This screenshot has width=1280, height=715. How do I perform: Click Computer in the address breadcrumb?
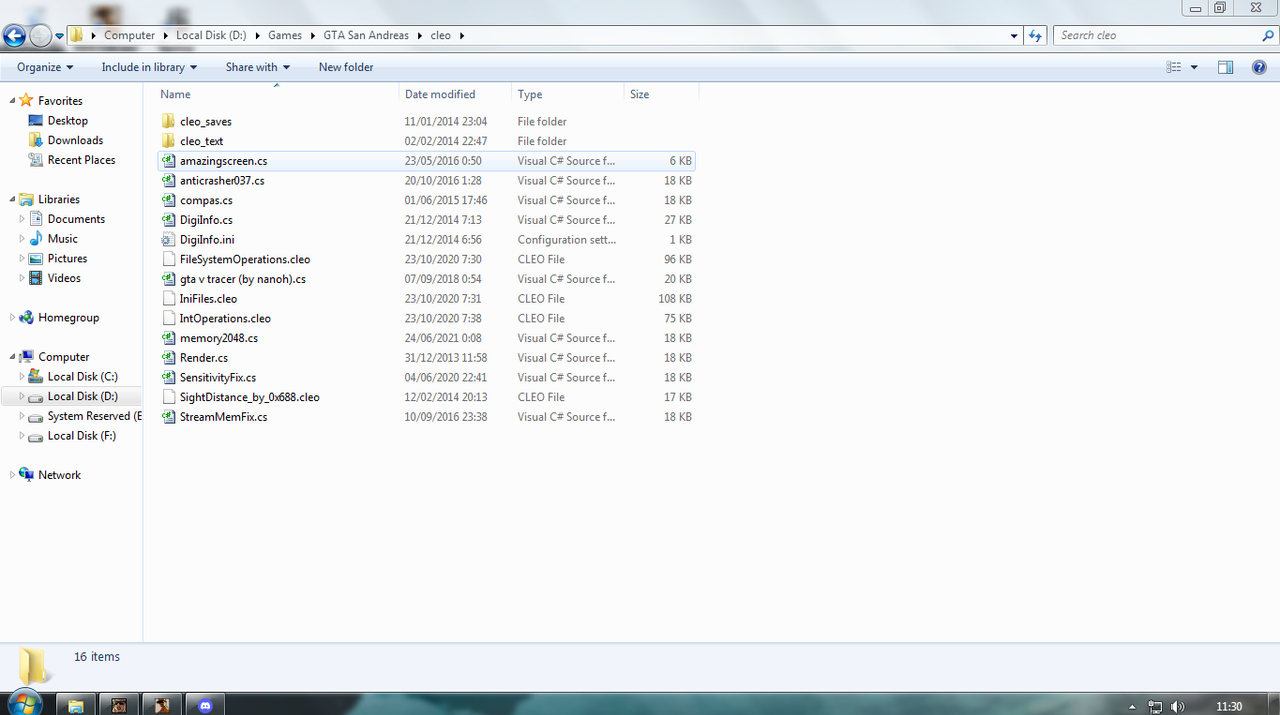pos(130,35)
